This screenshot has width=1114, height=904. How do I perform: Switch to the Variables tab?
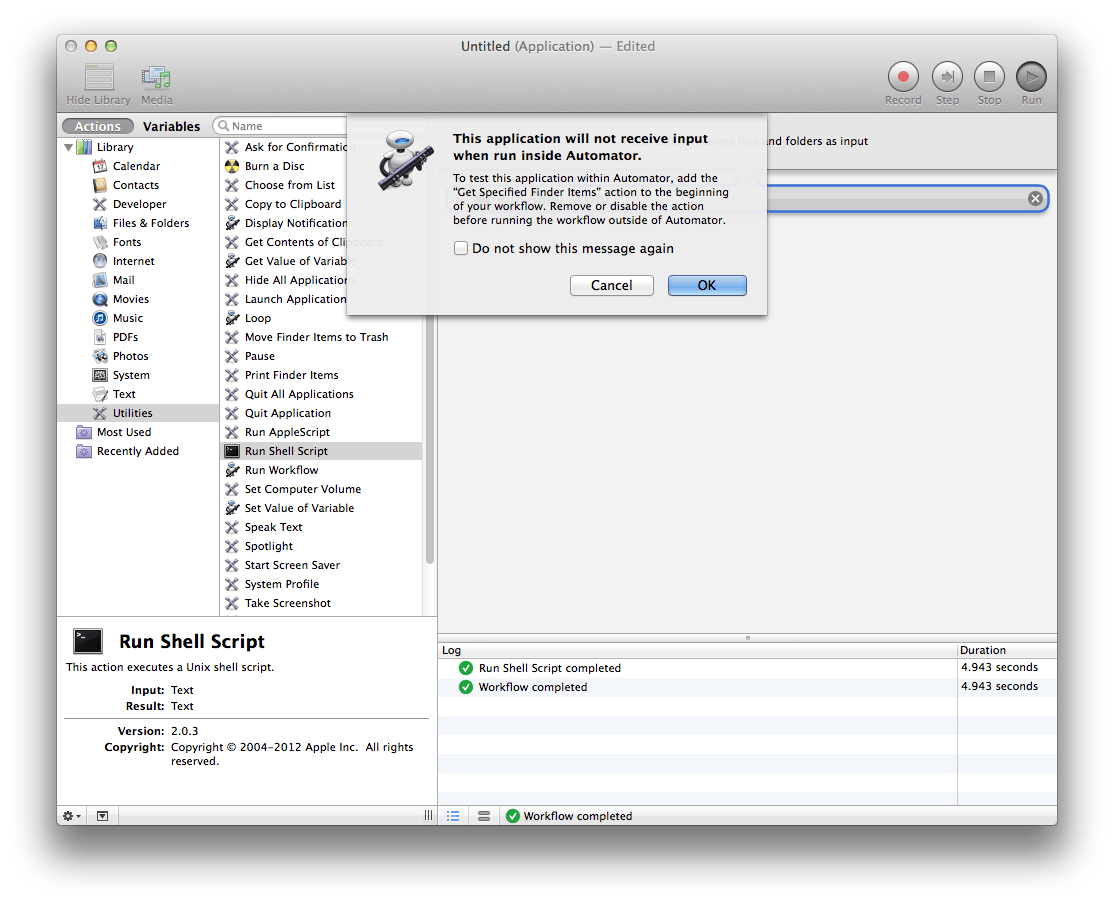[x=171, y=126]
